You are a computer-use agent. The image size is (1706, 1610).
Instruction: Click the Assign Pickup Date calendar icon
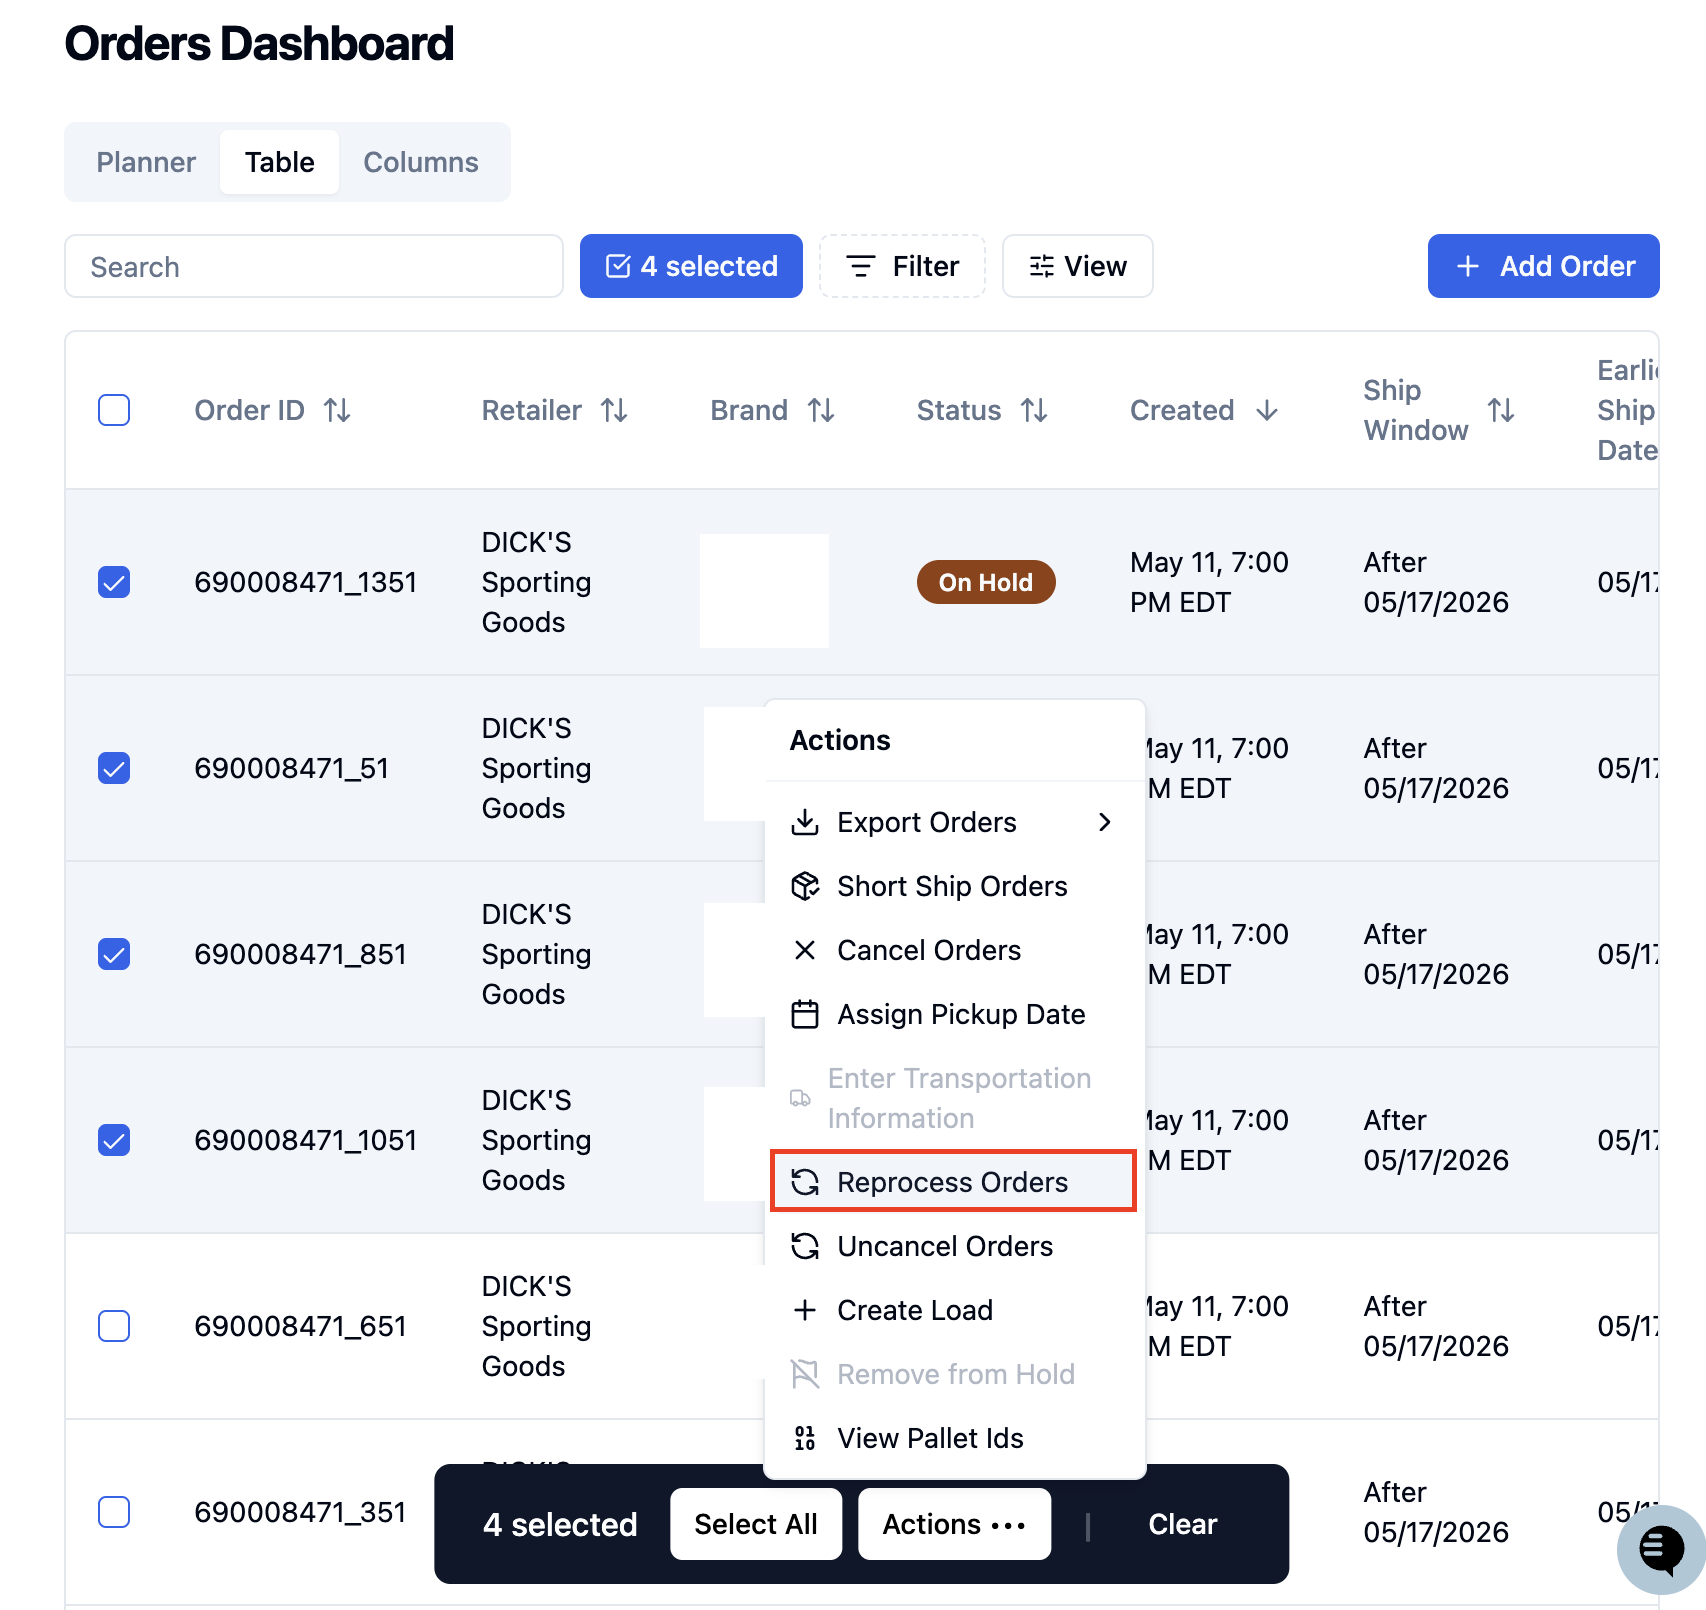coord(805,1014)
